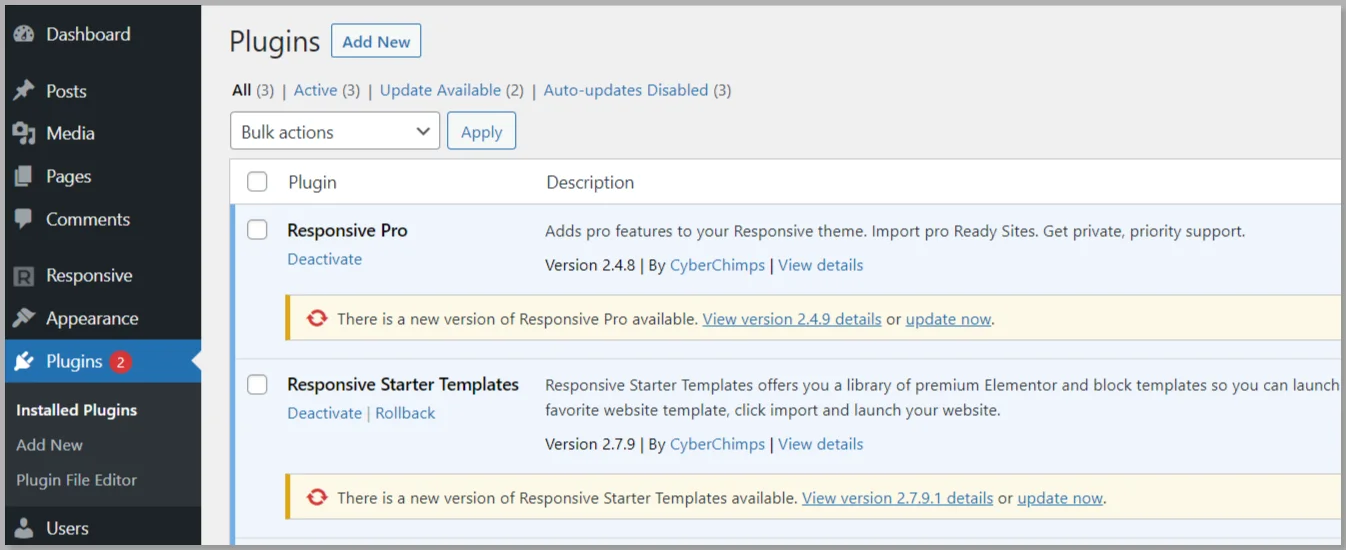Viewport: 1346px width, 550px height.
Task: Click the Responsive Pro plugin name
Action: point(347,230)
